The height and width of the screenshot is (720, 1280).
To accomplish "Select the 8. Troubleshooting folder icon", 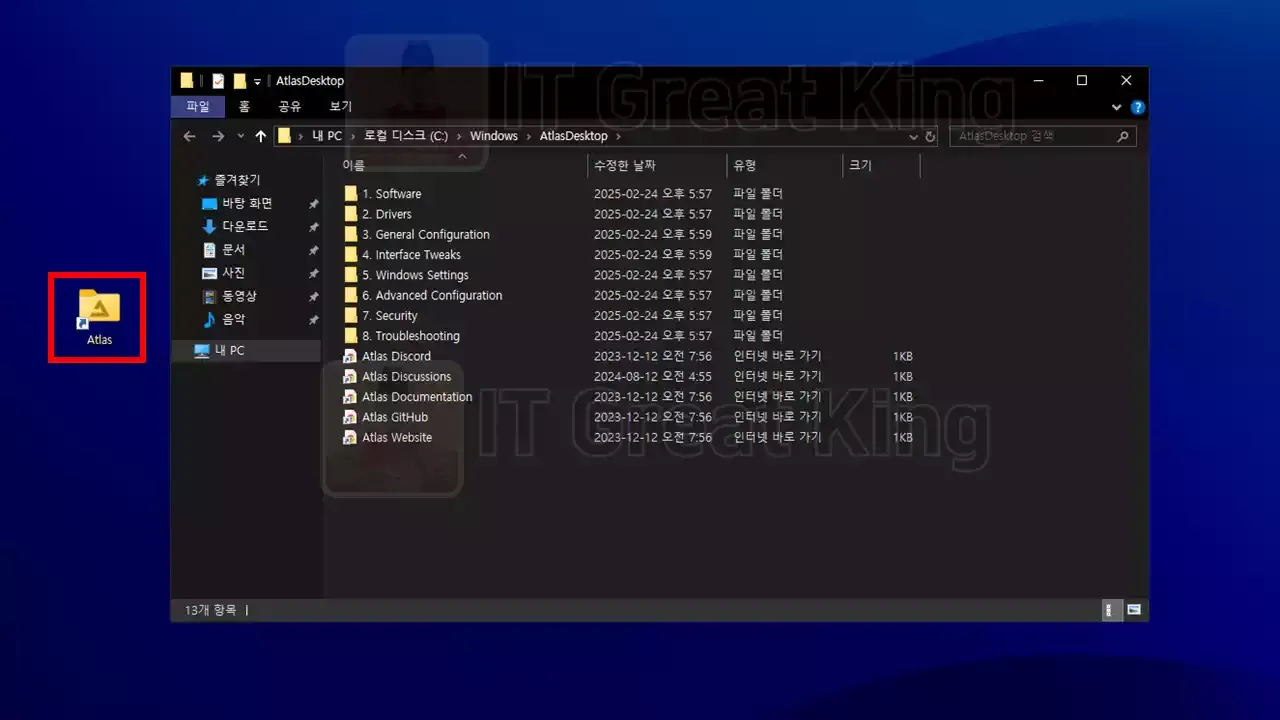I will point(350,336).
